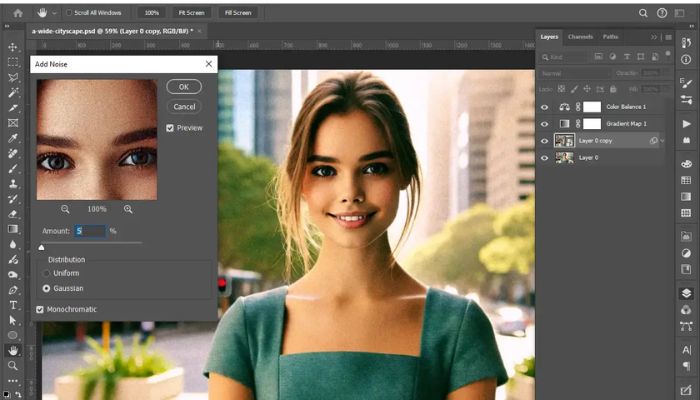The image size is (700, 400).
Task: Expand Layer 0 copy smart filters arrow
Action: (x=662, y=141)
